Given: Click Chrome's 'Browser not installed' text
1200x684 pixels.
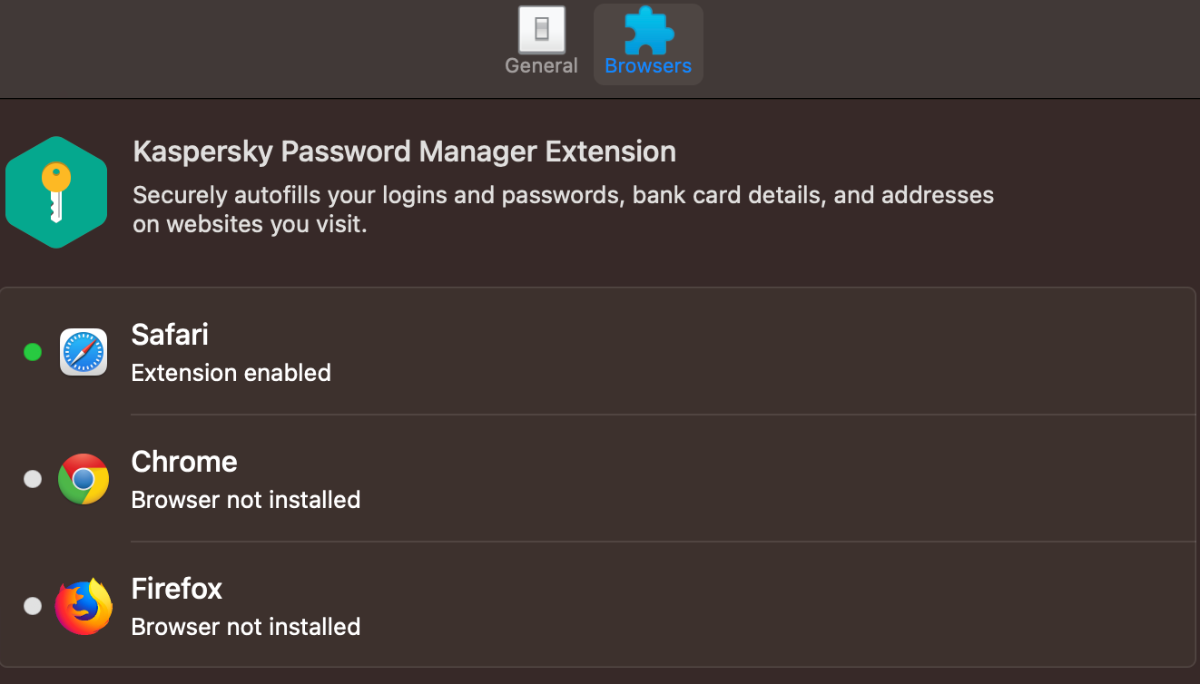Looking at the screenshot, I should (246, 500).
